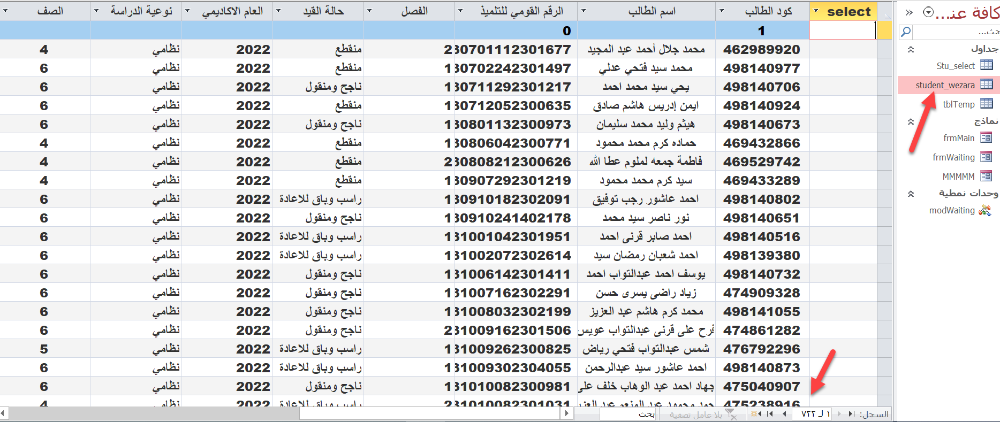
Task: Collapse the نماذج forms group
Action: (x=911, y=121)
